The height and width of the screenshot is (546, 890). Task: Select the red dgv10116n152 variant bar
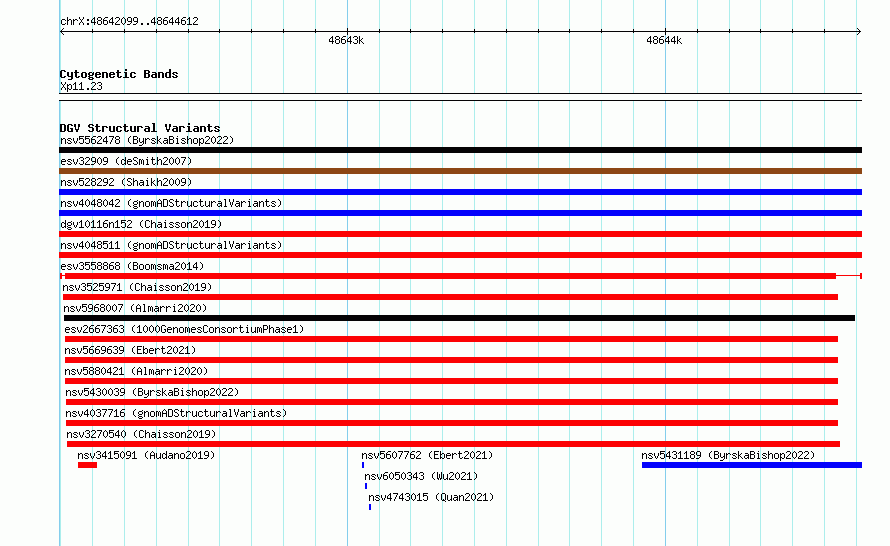tap(460, 234)
